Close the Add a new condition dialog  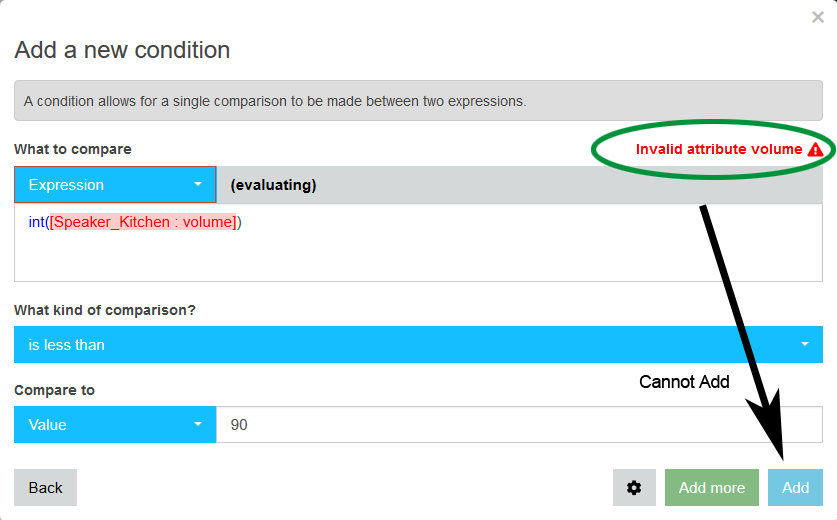coord(818,18)
